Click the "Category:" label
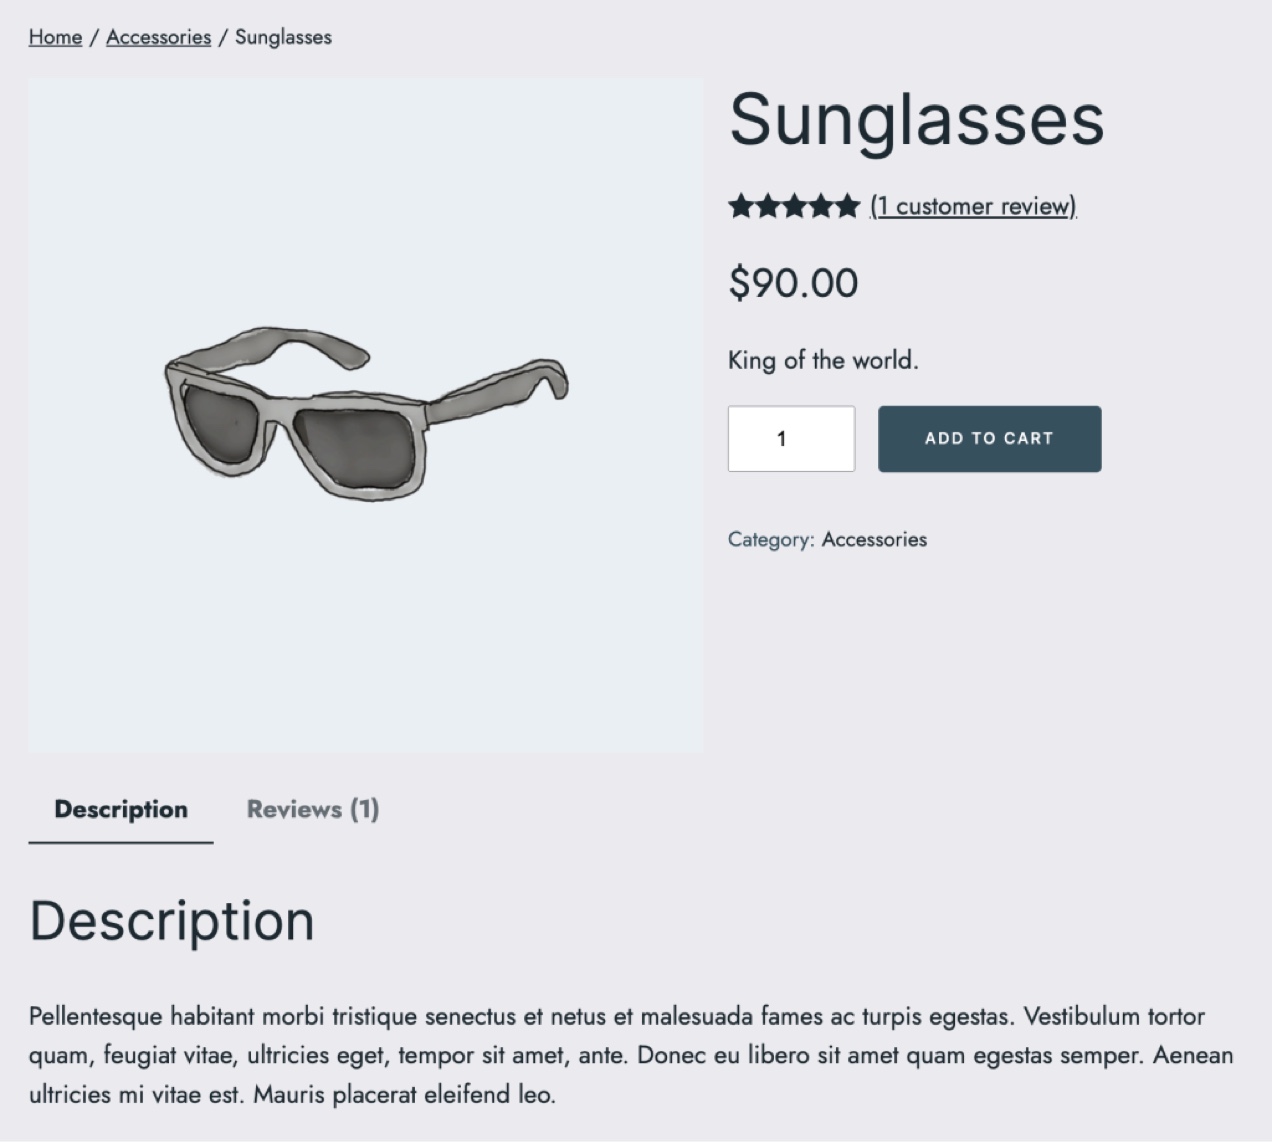Viewport: 1272px width, 1148px height. coord(770,539)
